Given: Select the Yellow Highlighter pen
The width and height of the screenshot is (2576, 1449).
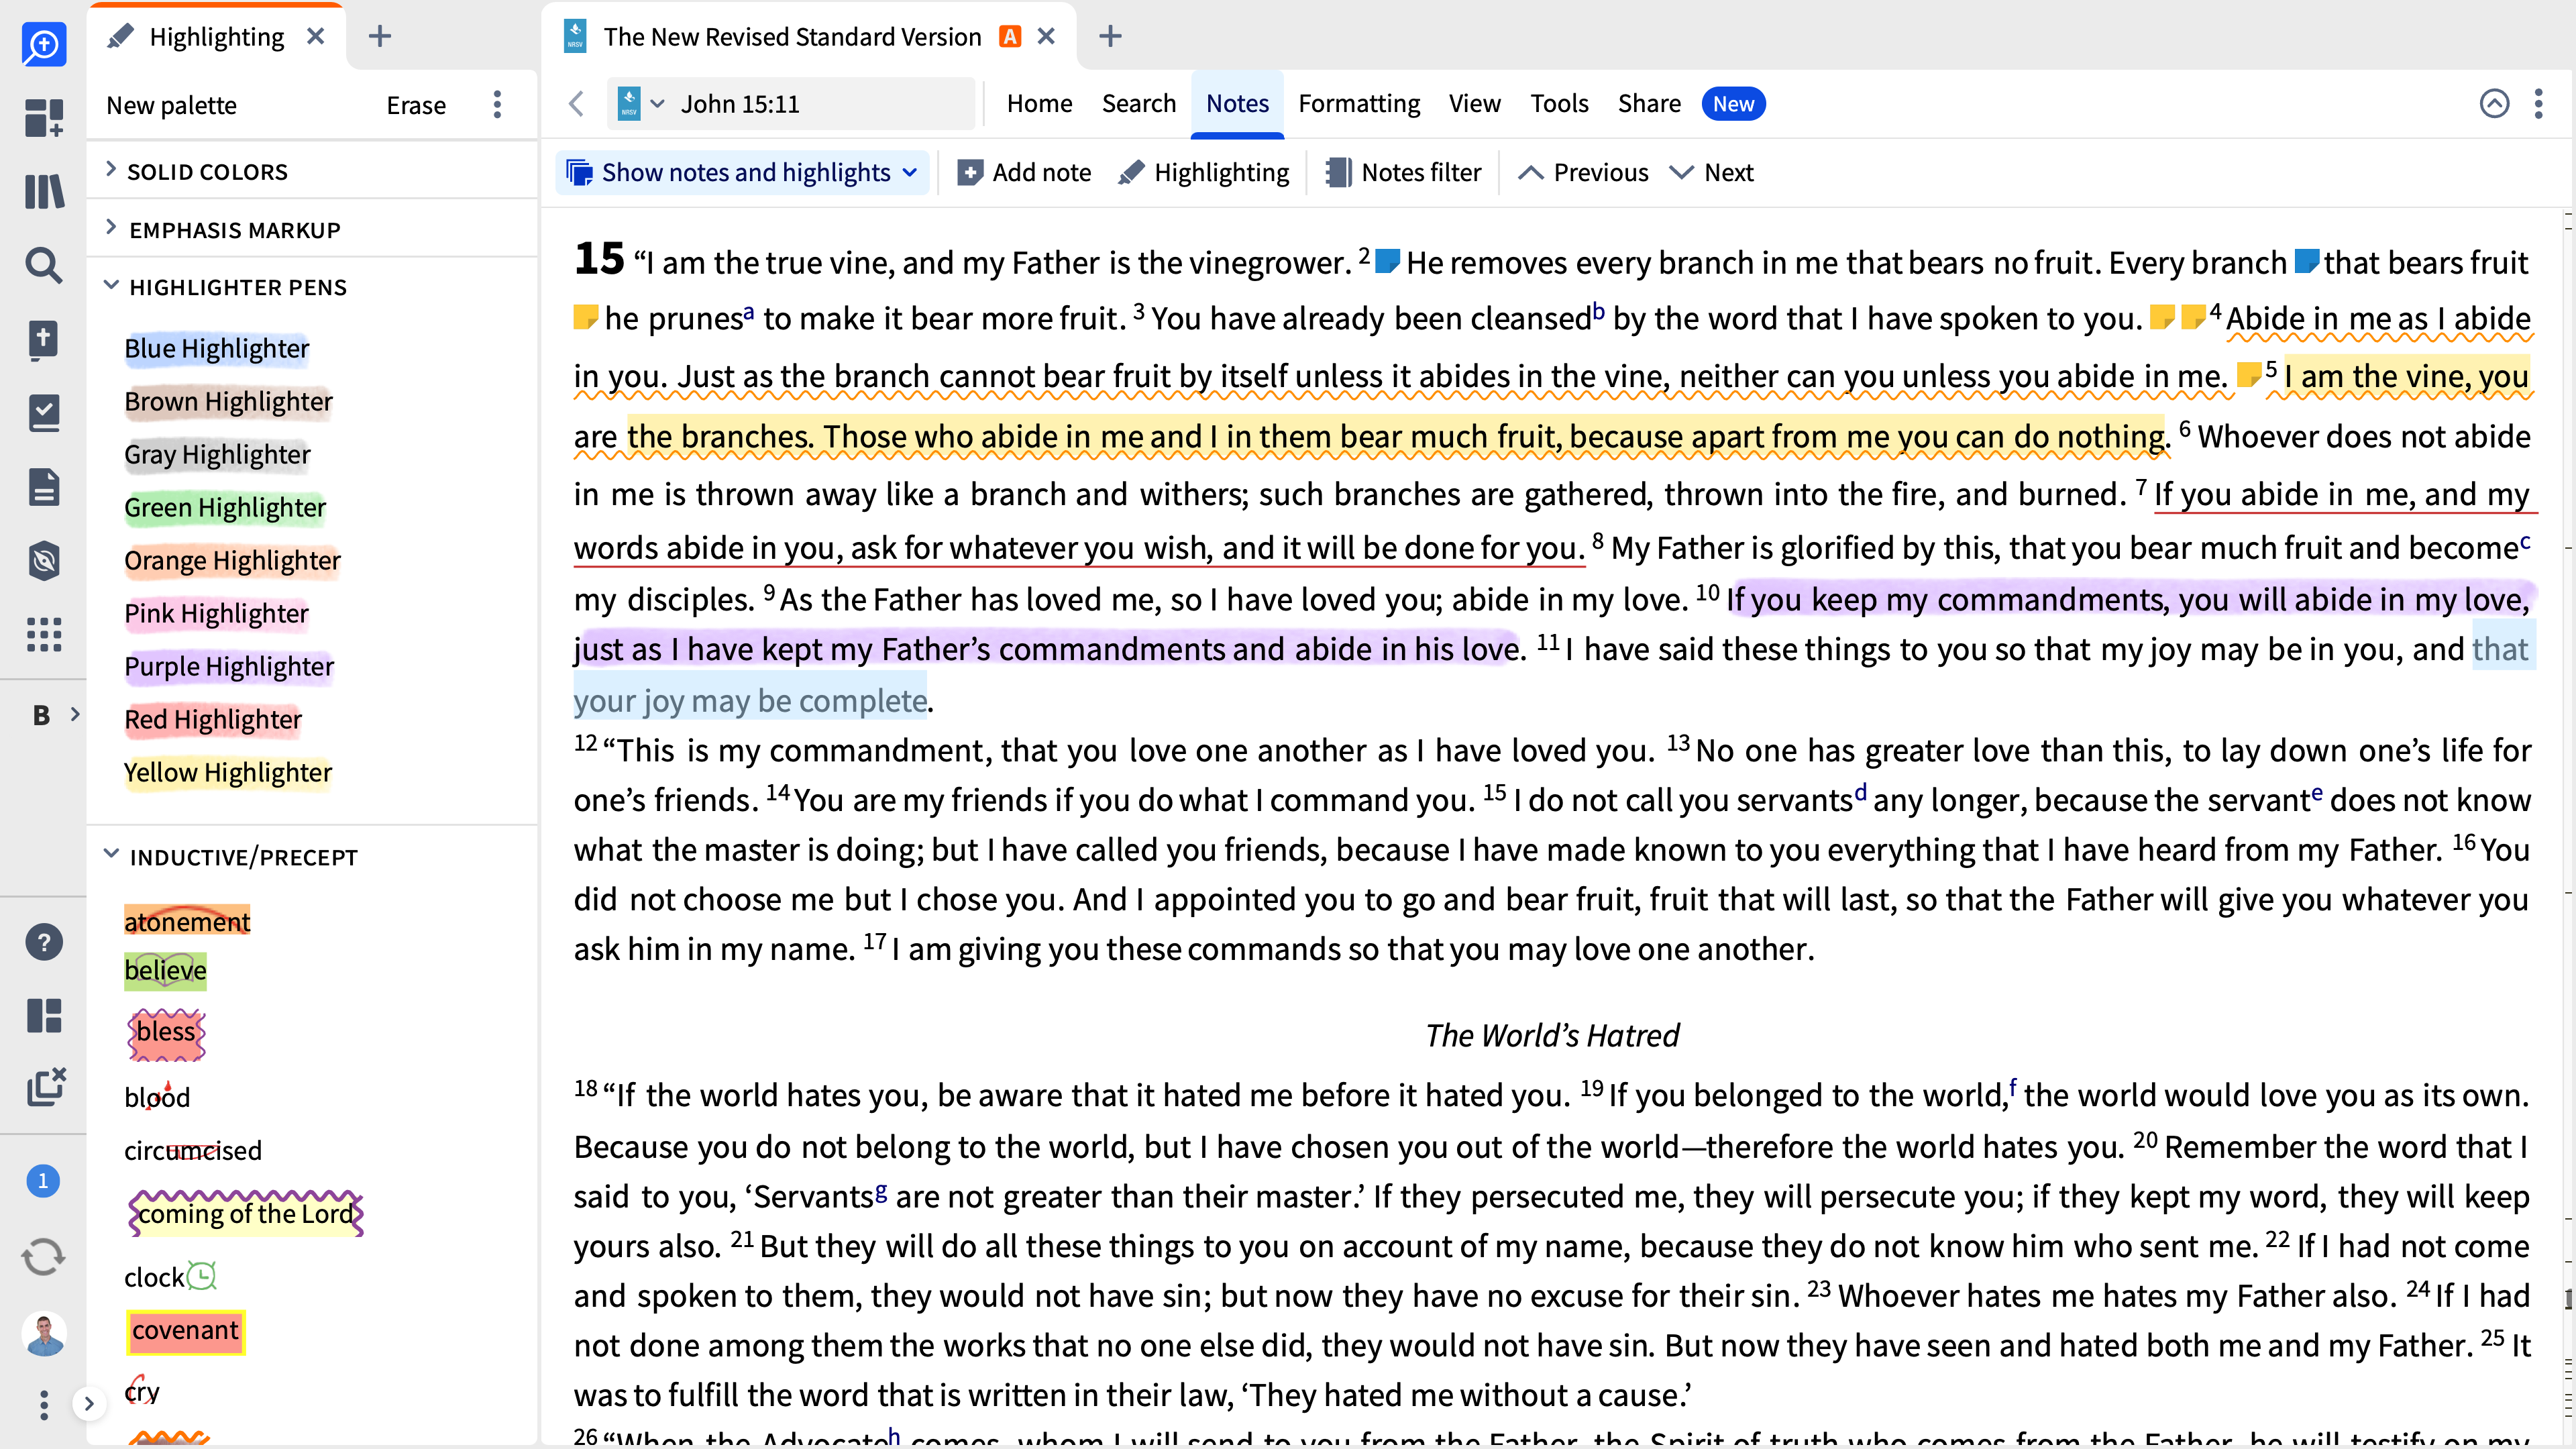Looking at the screenshot, I should [x=227, y=772].
